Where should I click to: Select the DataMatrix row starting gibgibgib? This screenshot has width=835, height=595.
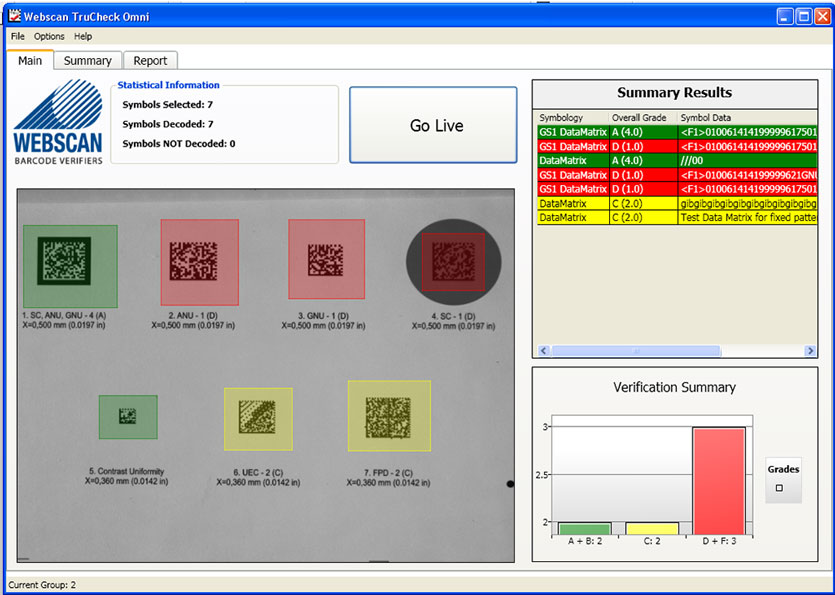(x=677, y=203)
